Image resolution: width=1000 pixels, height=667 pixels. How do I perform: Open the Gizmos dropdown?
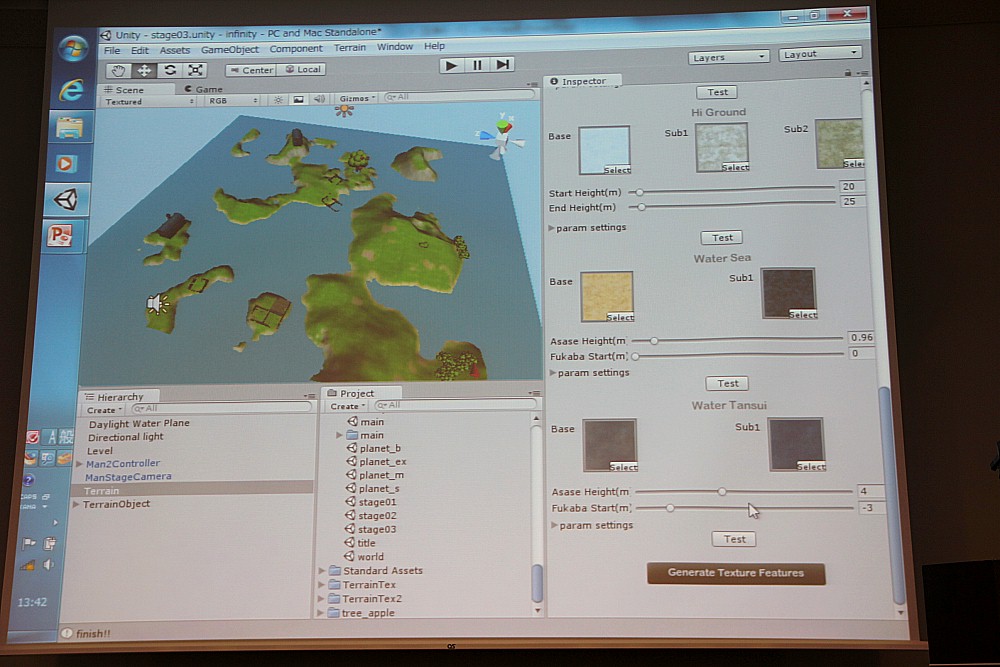357,98
